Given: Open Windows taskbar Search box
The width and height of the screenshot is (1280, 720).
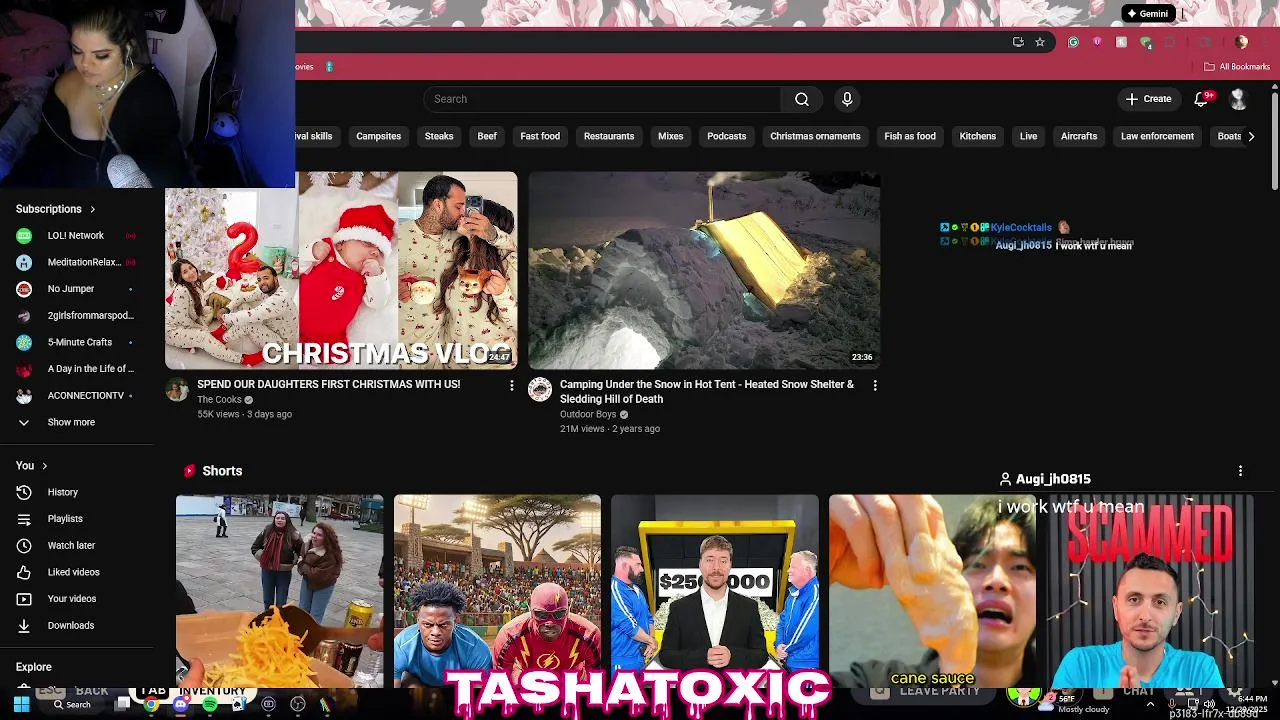Looking at the screenshot, I should (x=71, y=704).
